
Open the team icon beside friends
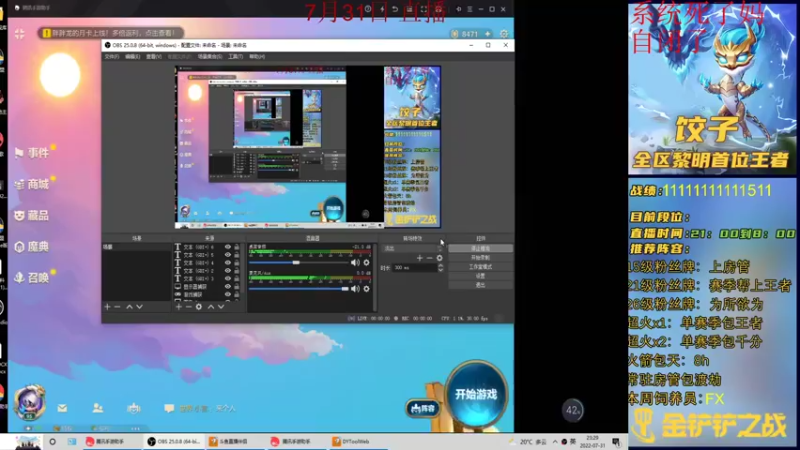click(134, 408)
